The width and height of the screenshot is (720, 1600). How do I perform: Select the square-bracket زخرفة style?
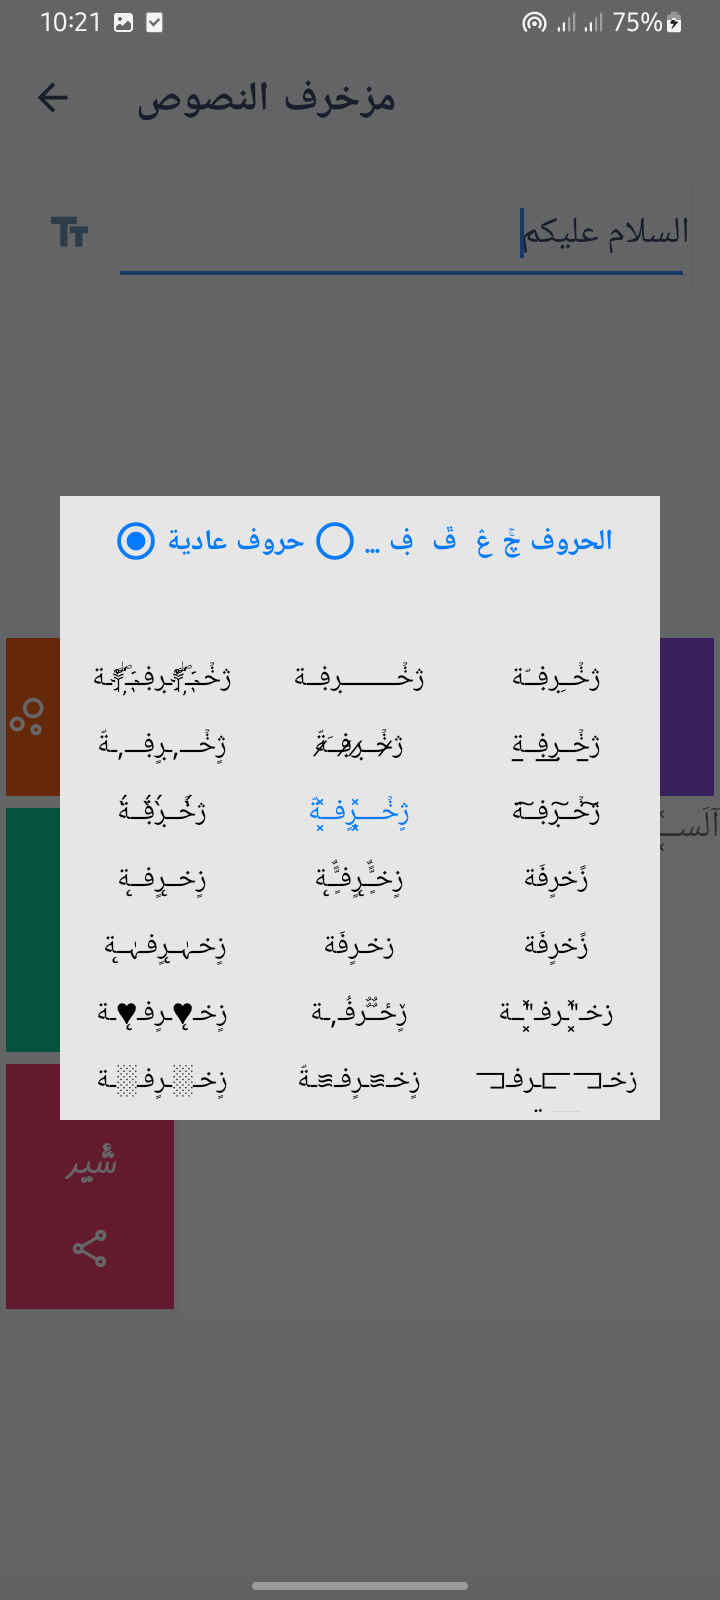click(556, 1080)
